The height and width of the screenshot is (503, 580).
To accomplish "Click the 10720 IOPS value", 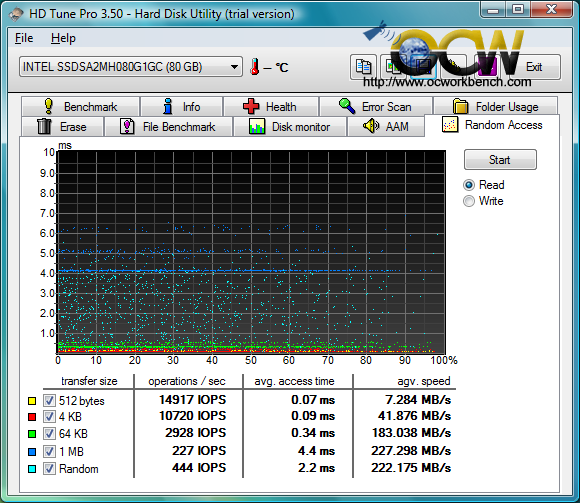I will (x=192, y=416).
